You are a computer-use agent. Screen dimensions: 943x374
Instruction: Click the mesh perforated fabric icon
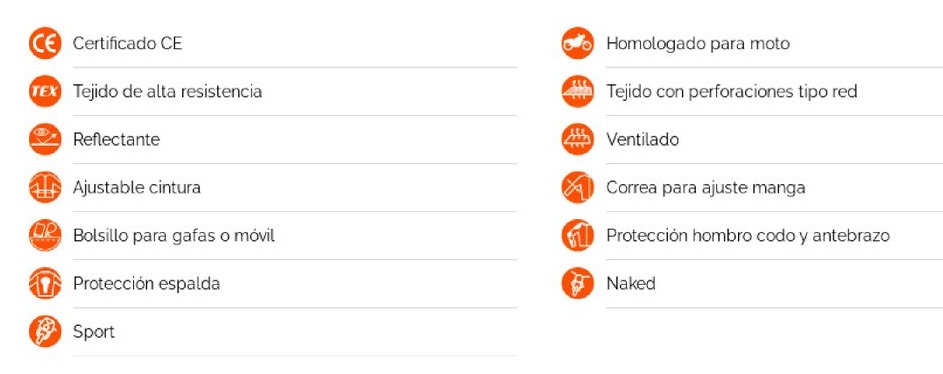(x=578, y=91)
